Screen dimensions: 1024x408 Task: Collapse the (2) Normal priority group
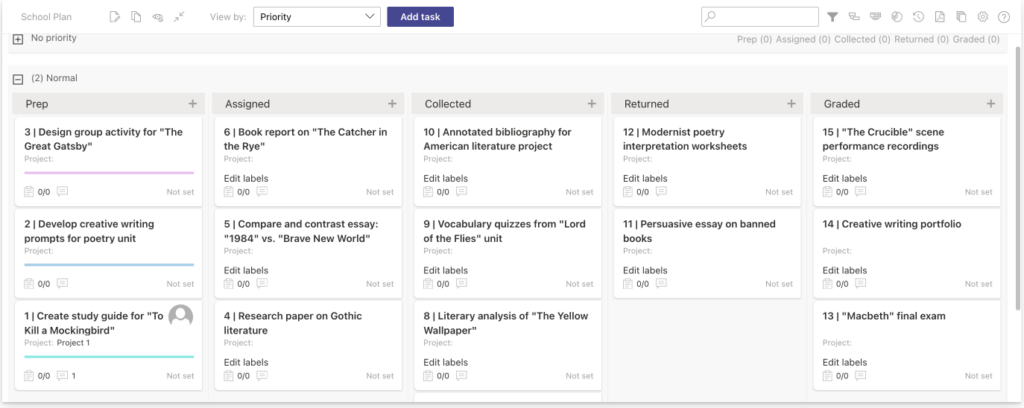coord(18,79)
